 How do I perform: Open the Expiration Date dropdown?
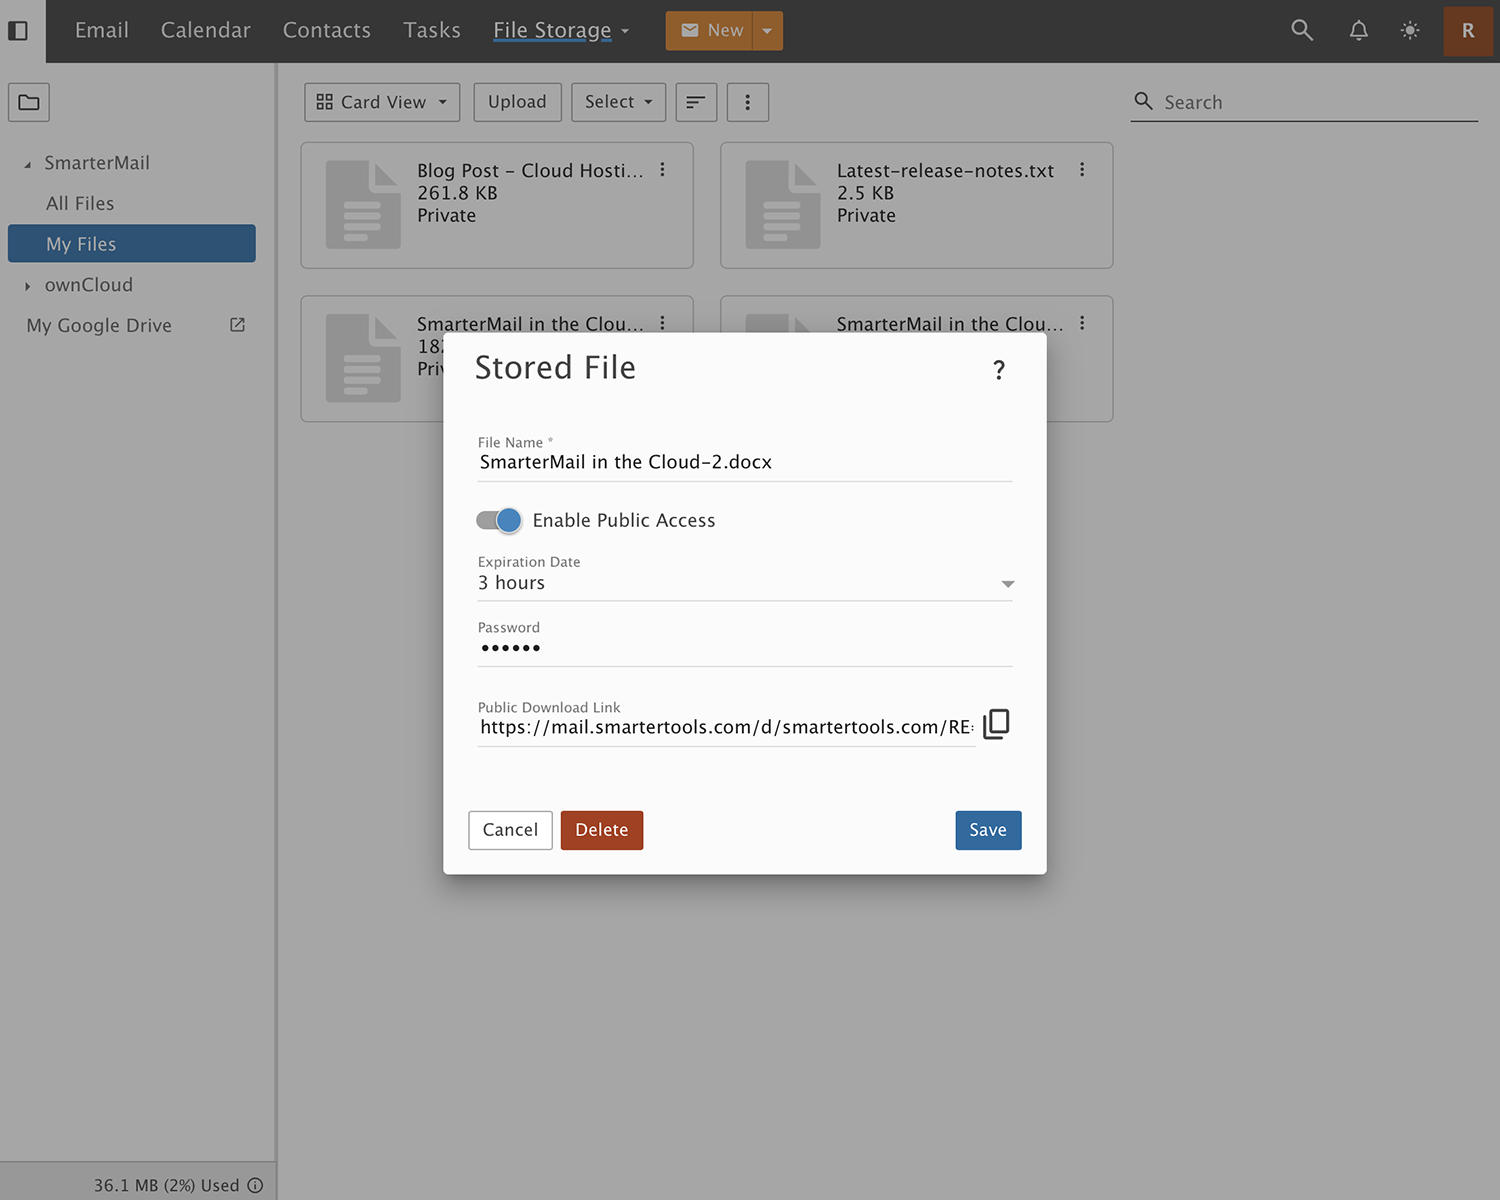tap(1007, 583)
